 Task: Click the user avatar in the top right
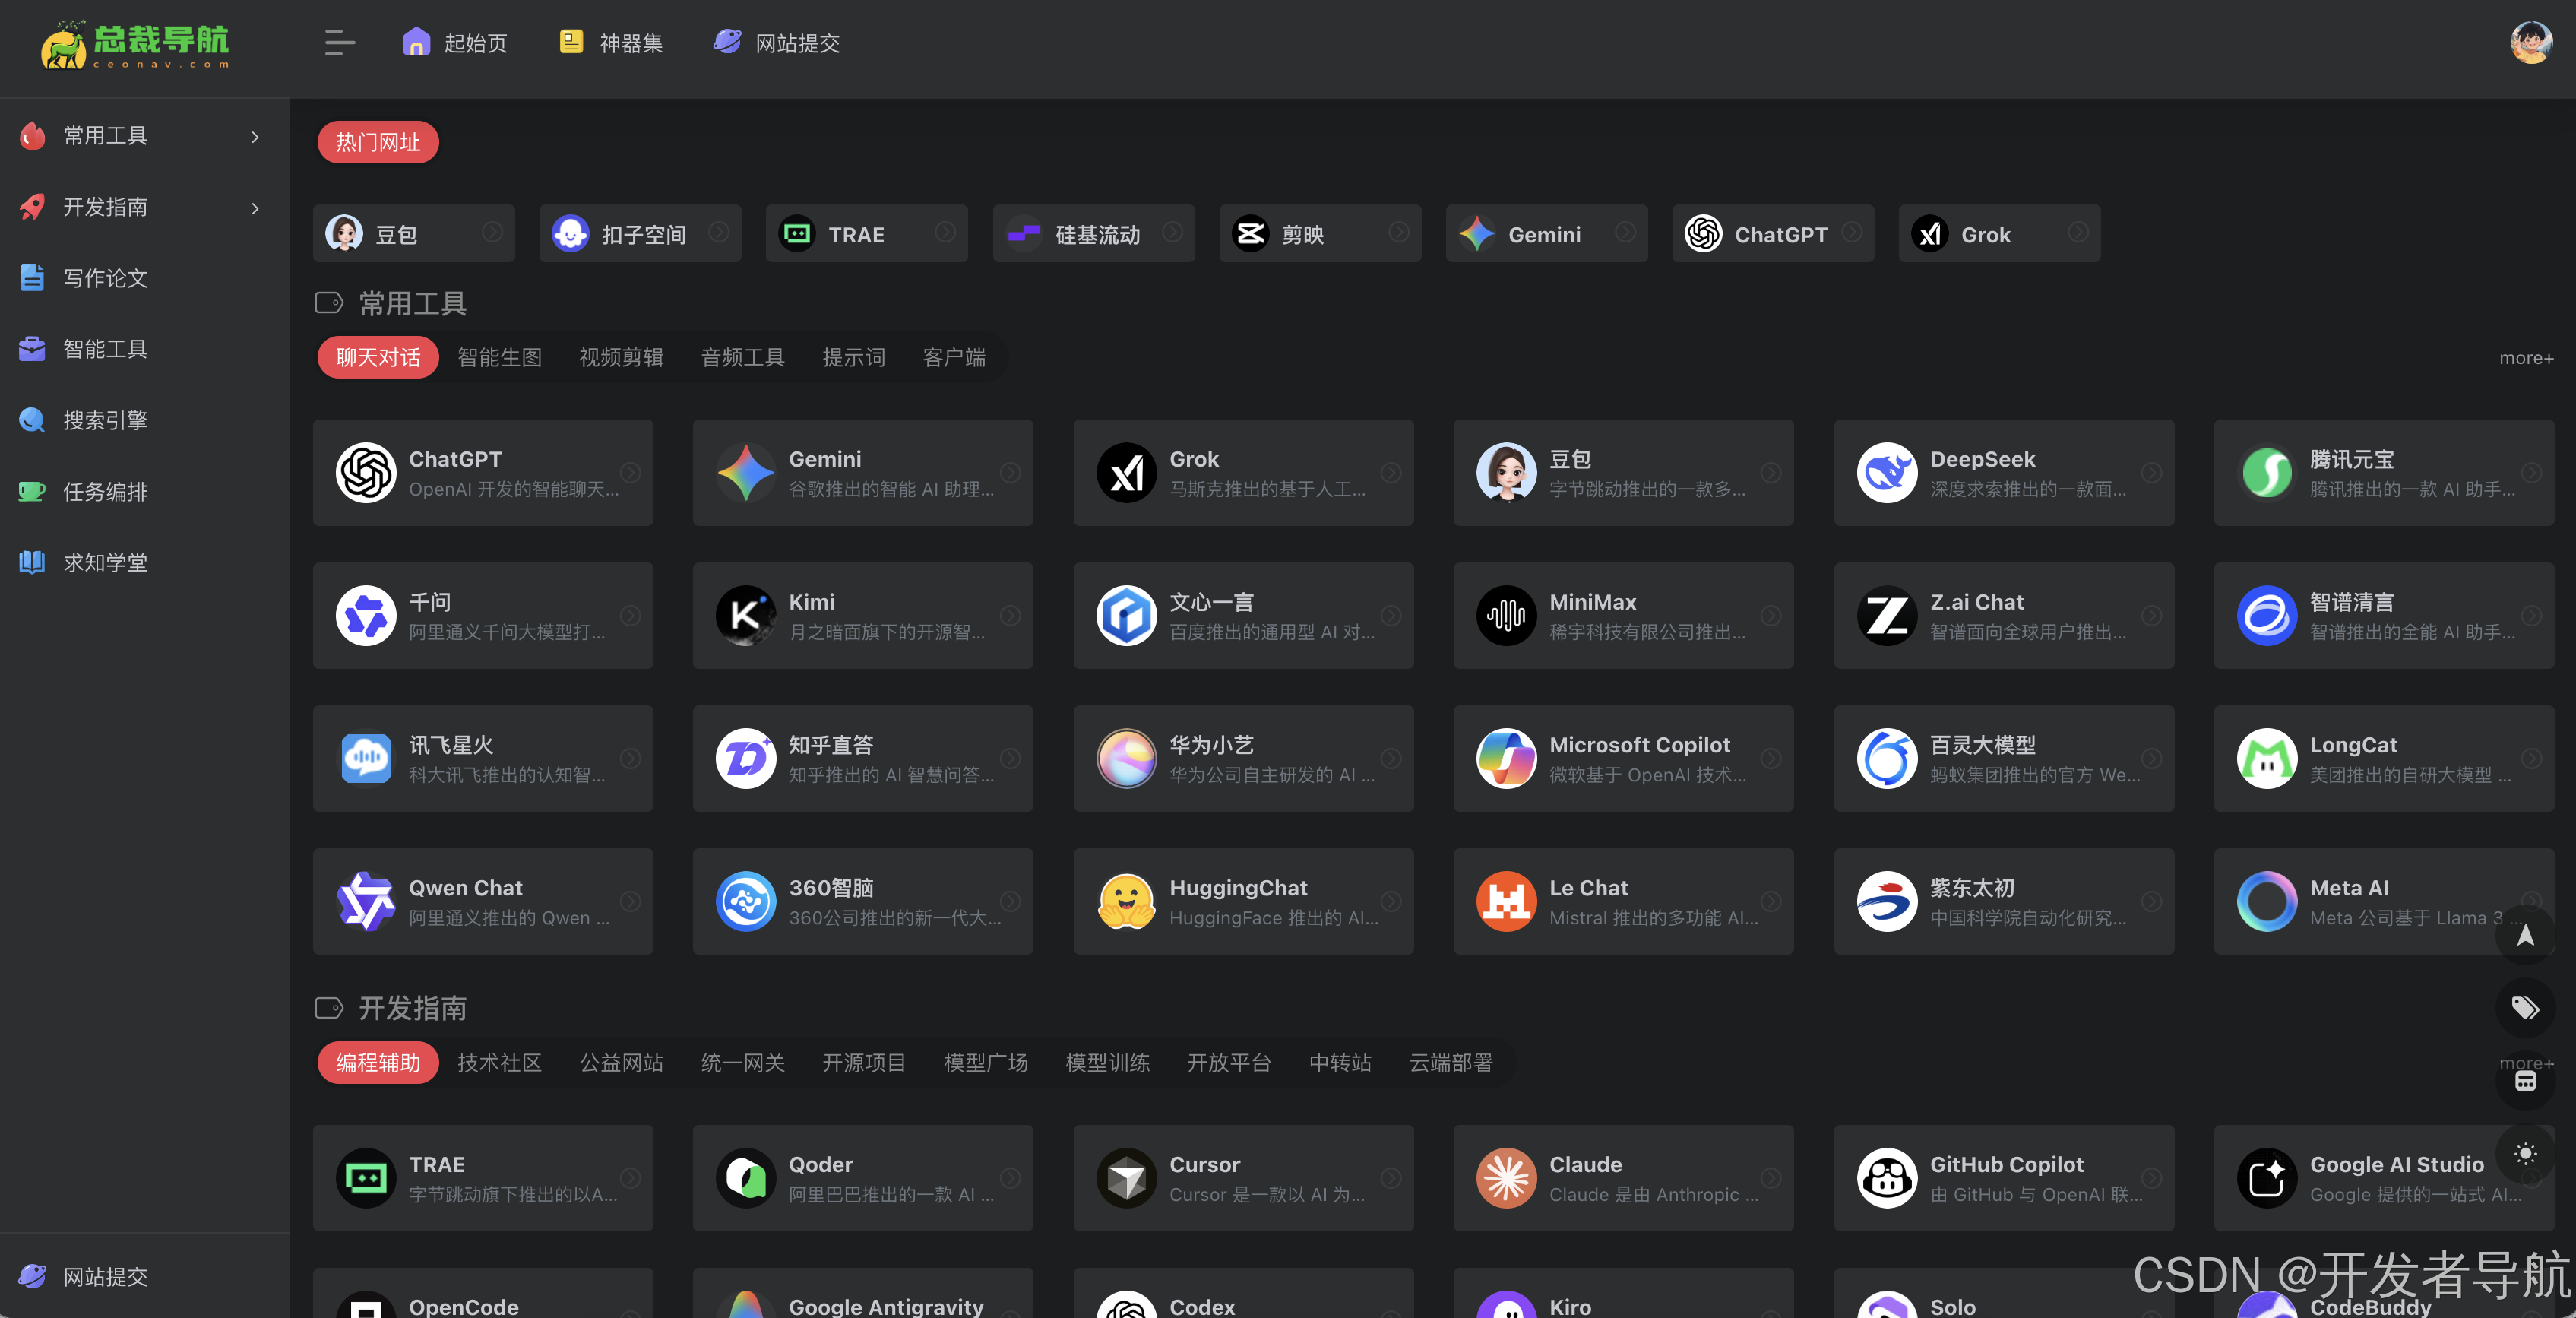[2531, 42]
